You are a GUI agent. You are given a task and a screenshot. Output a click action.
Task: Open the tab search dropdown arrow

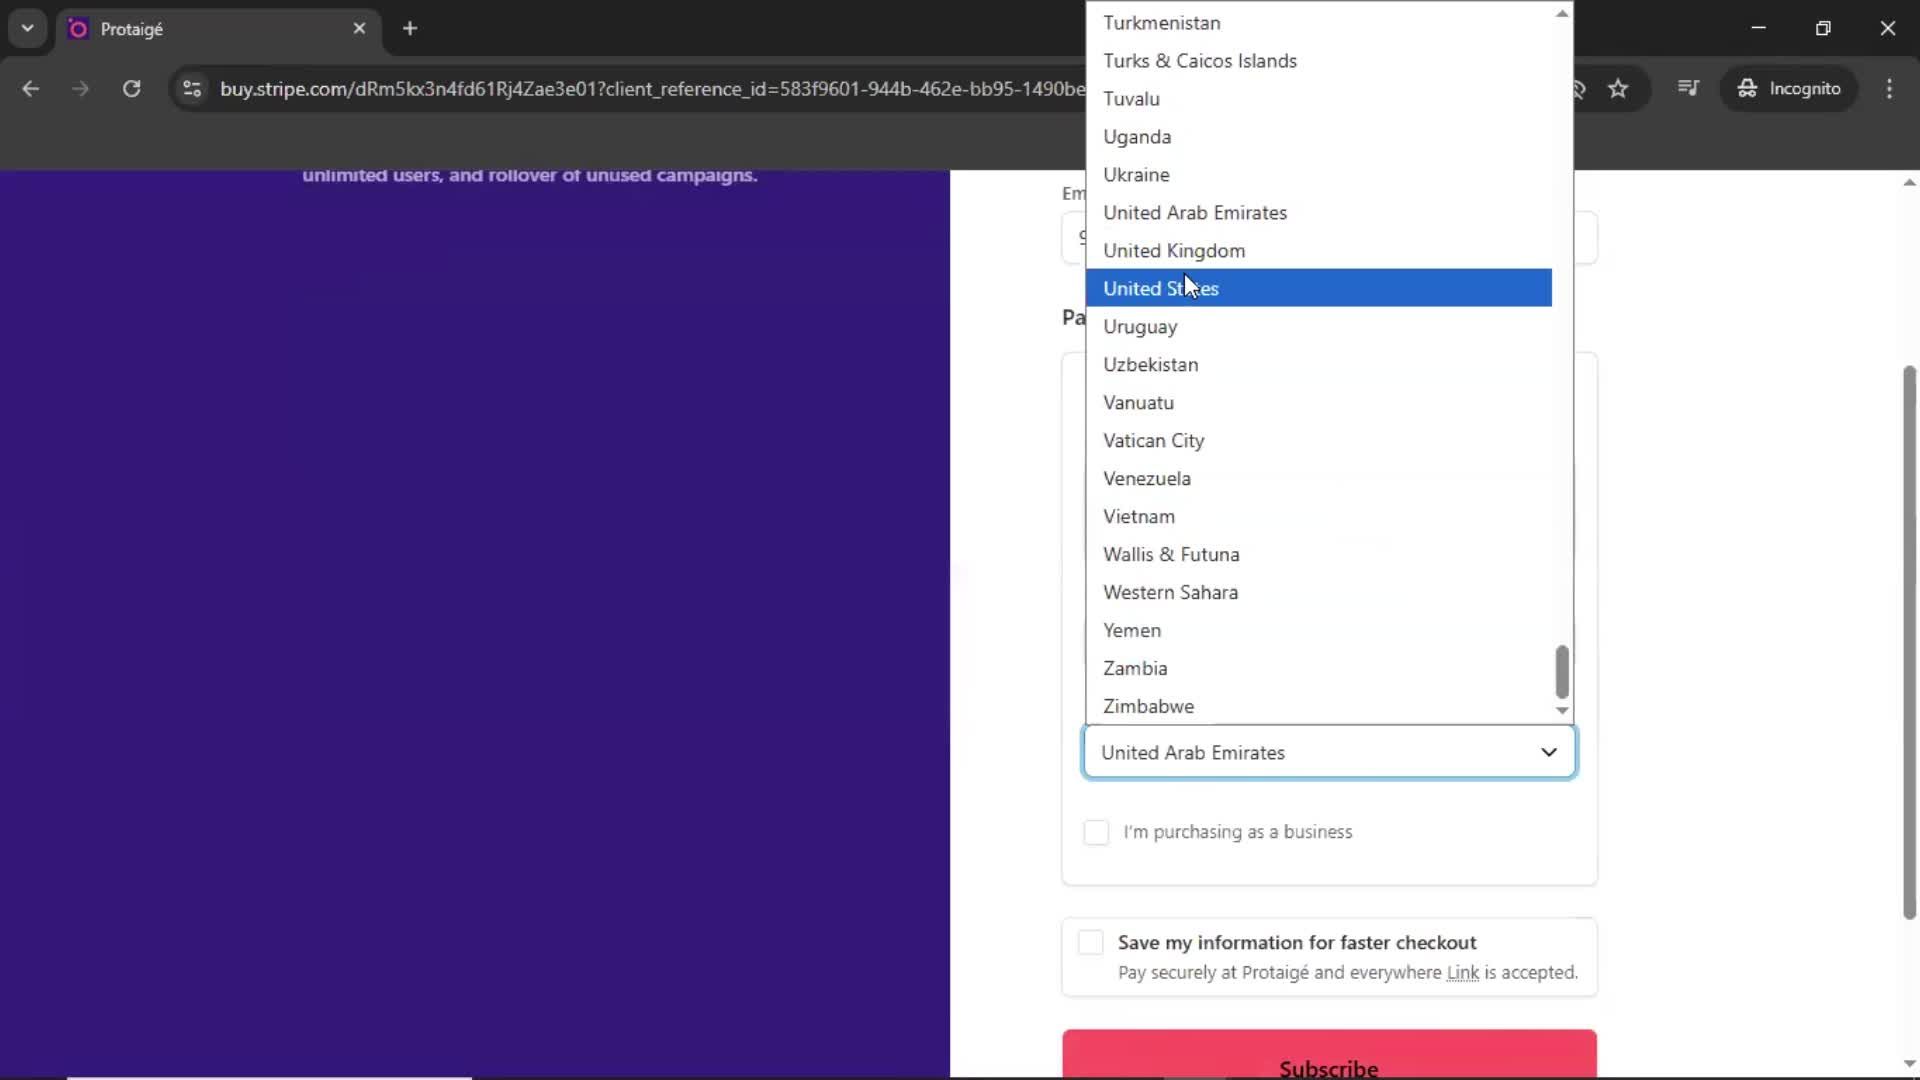tap(27, 28)
